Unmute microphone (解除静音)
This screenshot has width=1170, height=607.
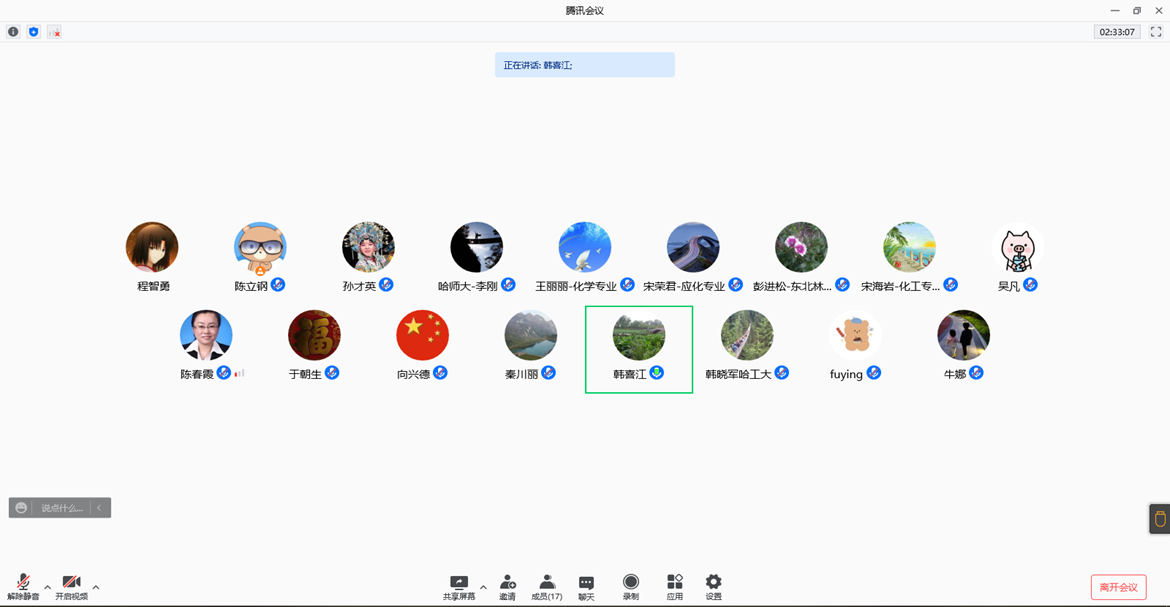[x=23, y=587]
